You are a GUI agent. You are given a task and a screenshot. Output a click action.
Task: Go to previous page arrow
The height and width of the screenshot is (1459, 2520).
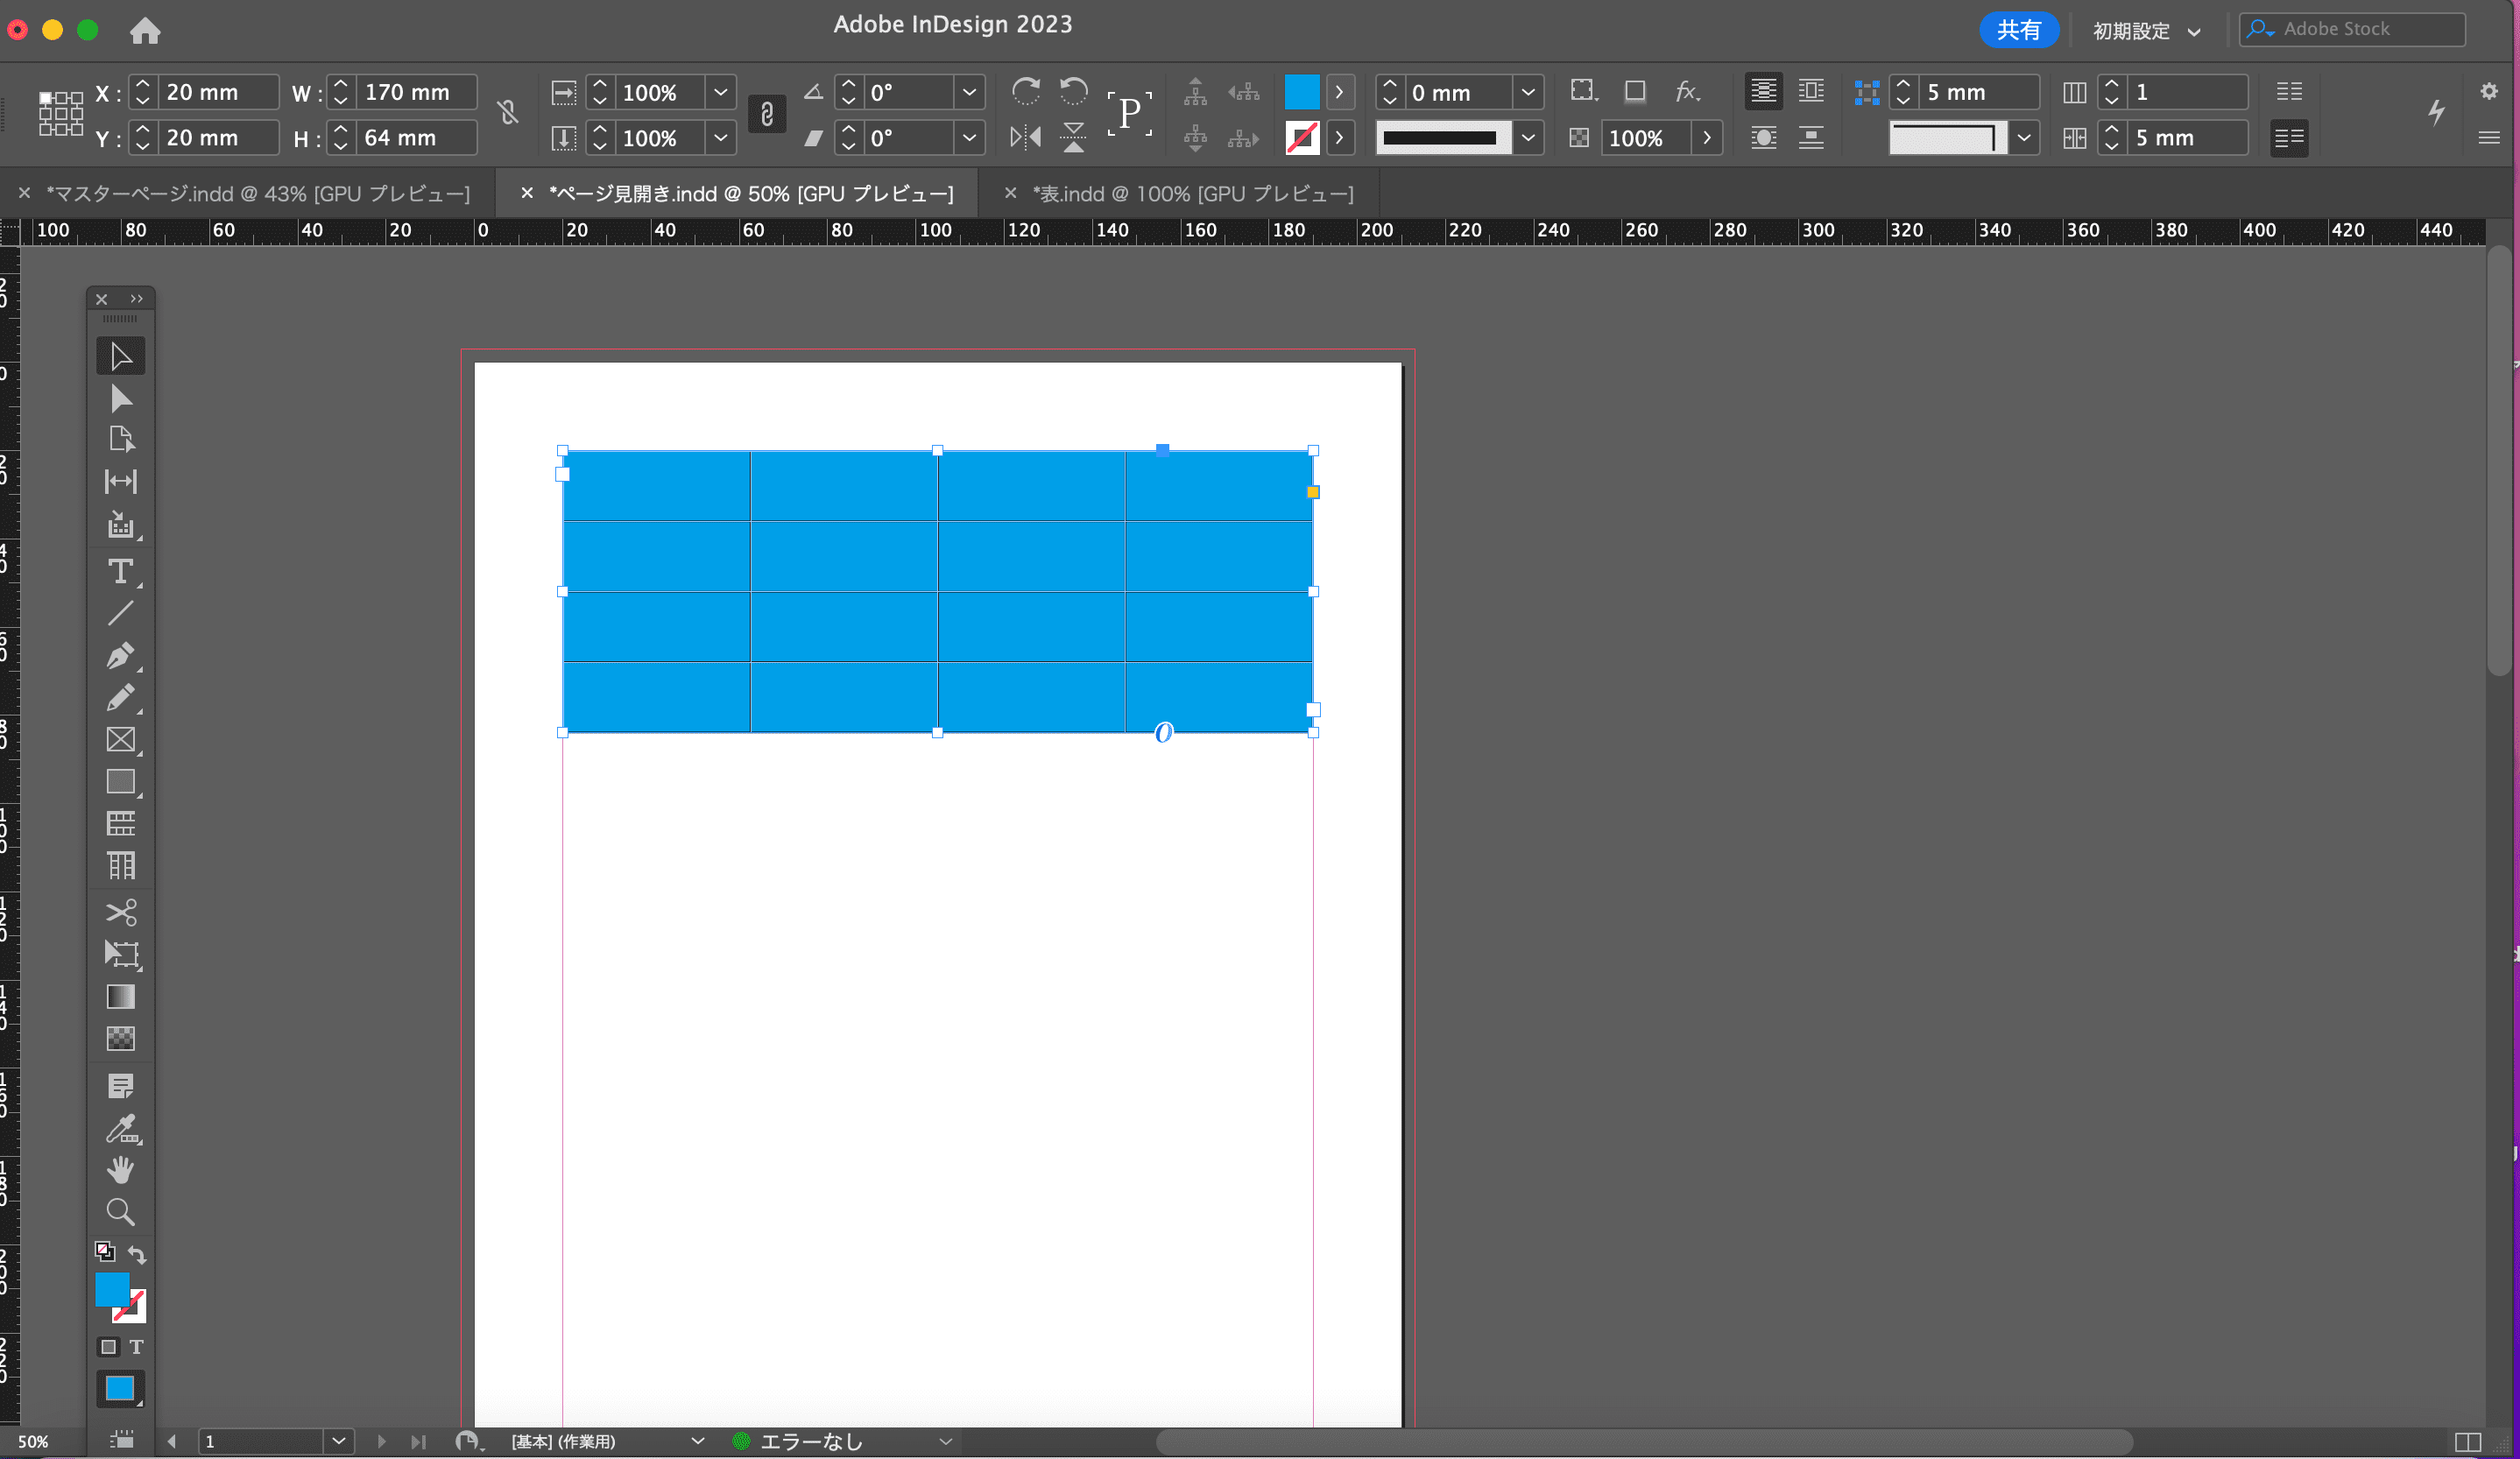[172, 1442]
